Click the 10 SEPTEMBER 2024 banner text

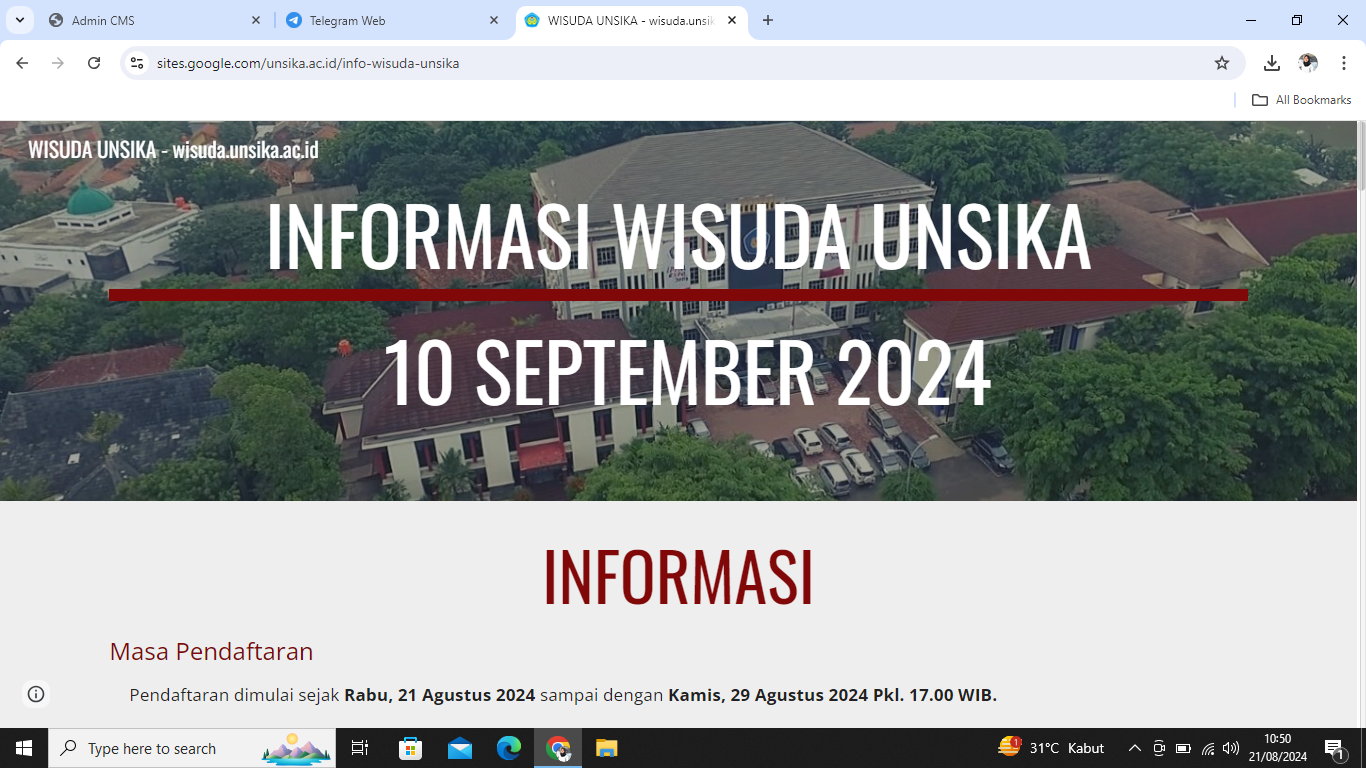(686, 373)
